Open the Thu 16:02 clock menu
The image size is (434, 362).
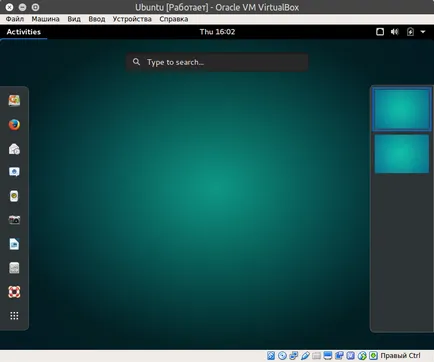(x=217, y=32)
